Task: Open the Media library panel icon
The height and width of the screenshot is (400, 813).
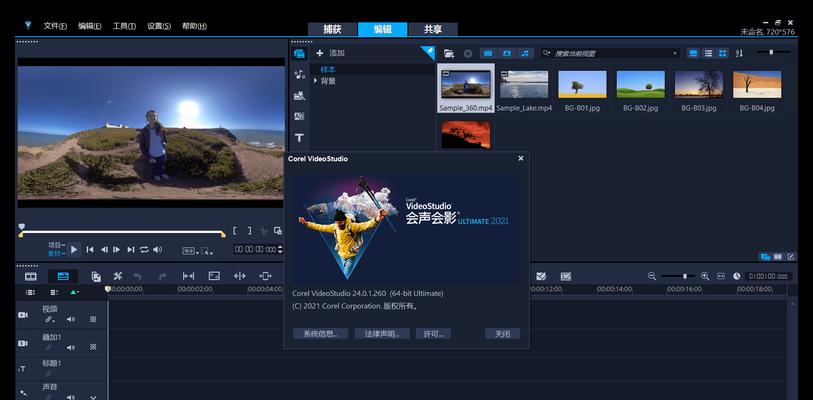Action: (x=299, y=53)
